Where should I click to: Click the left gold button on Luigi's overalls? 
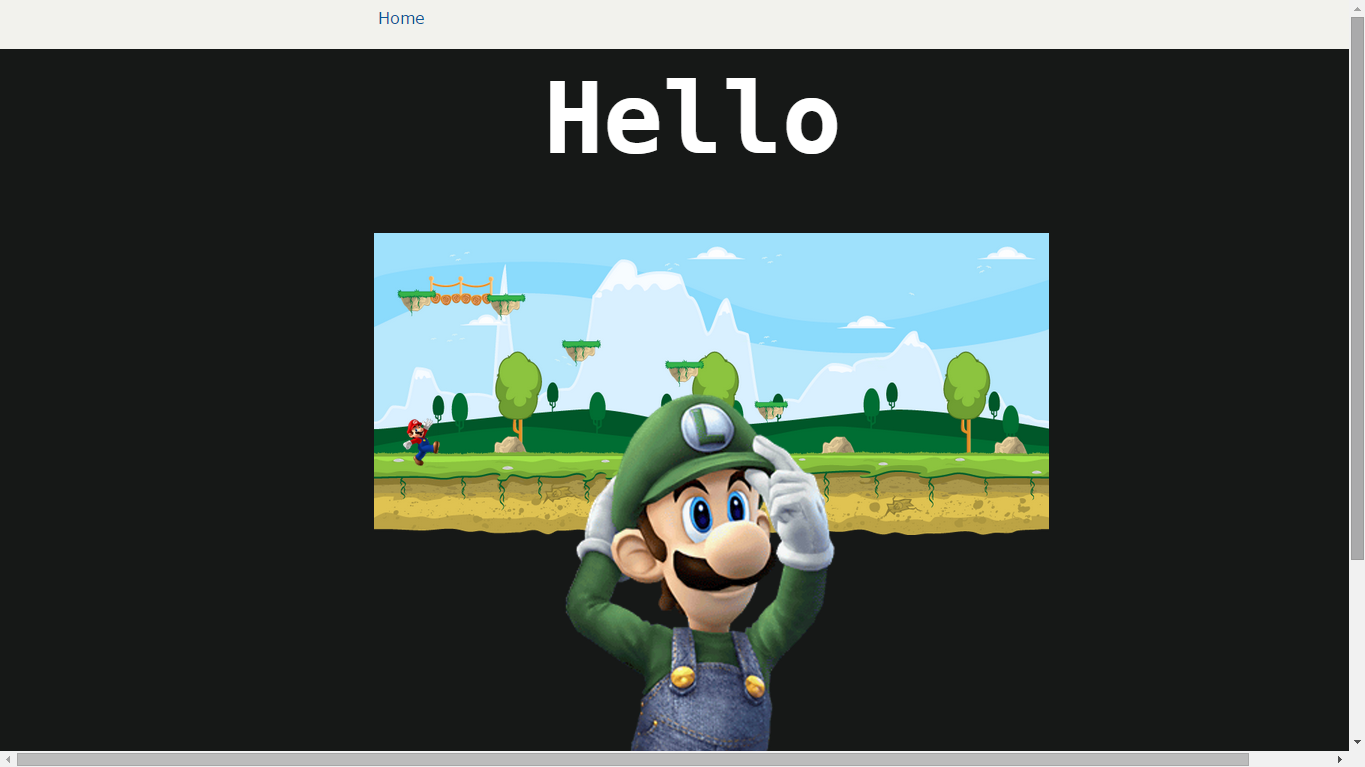coord(682,677)
